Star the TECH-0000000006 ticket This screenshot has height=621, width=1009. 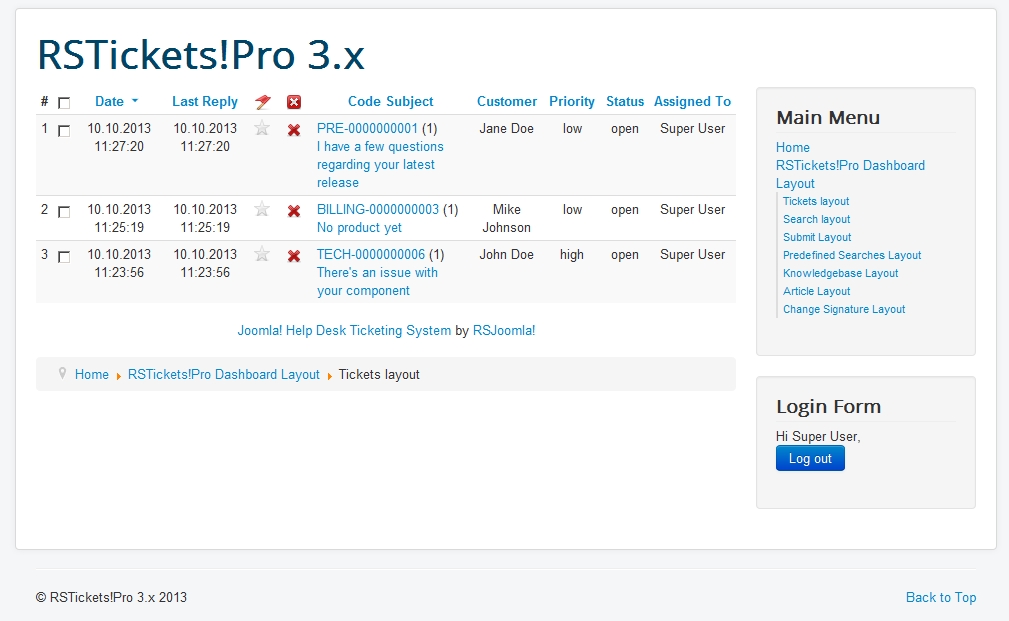[262, 254]
